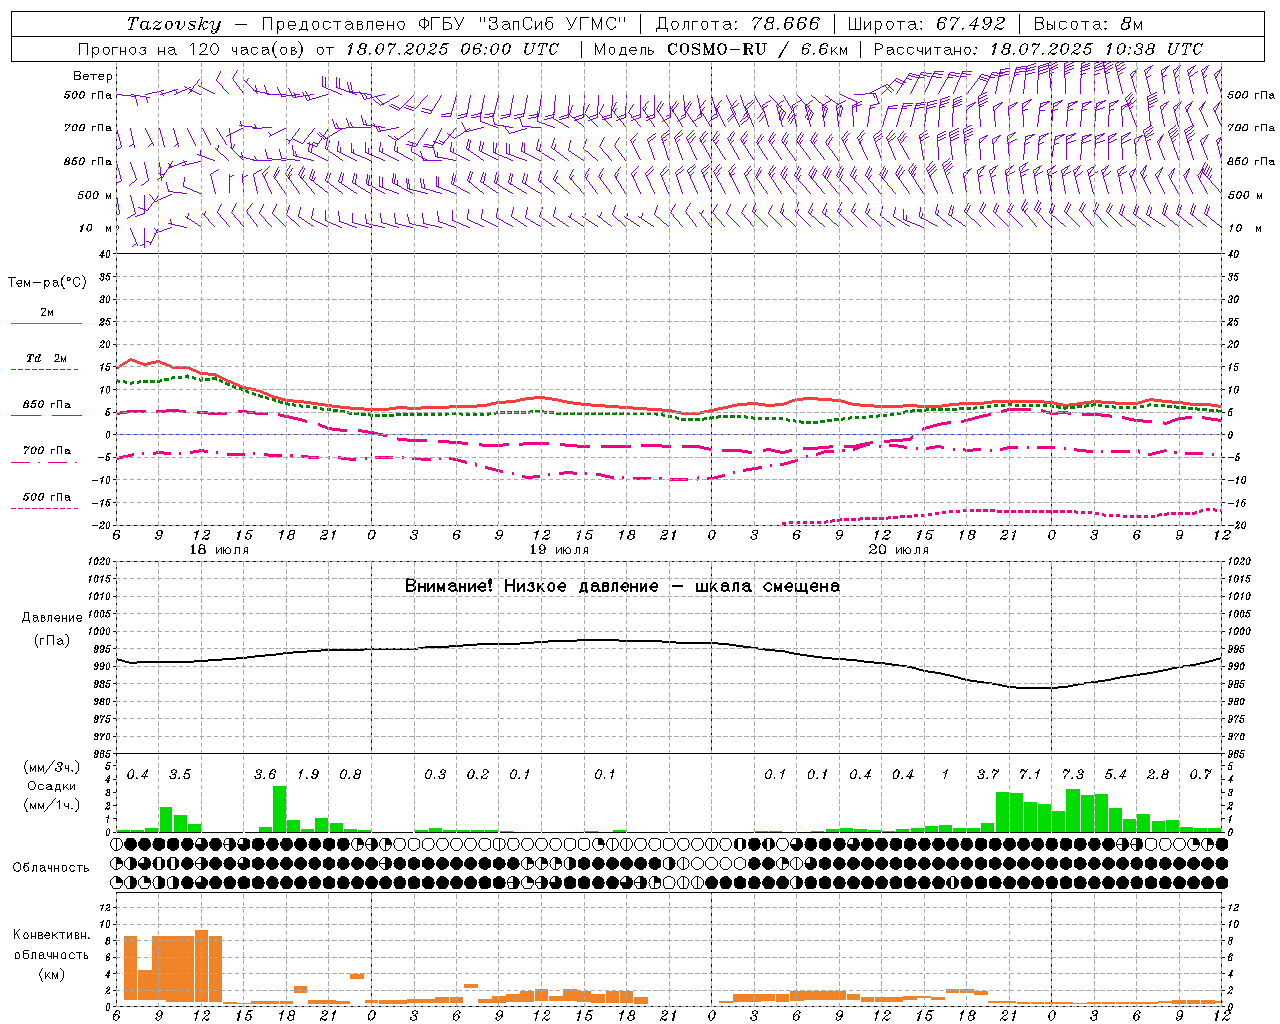Select the Td 2м dew point legend entry

coord(47,358)
